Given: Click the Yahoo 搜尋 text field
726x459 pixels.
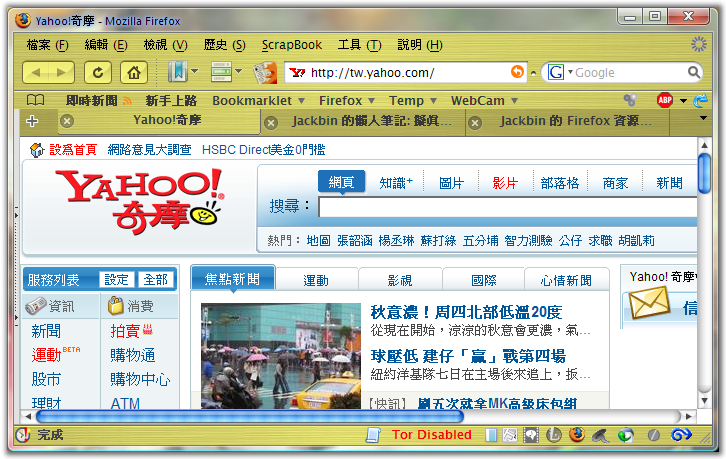Looking at the screenshot, I should pos(508,207).
